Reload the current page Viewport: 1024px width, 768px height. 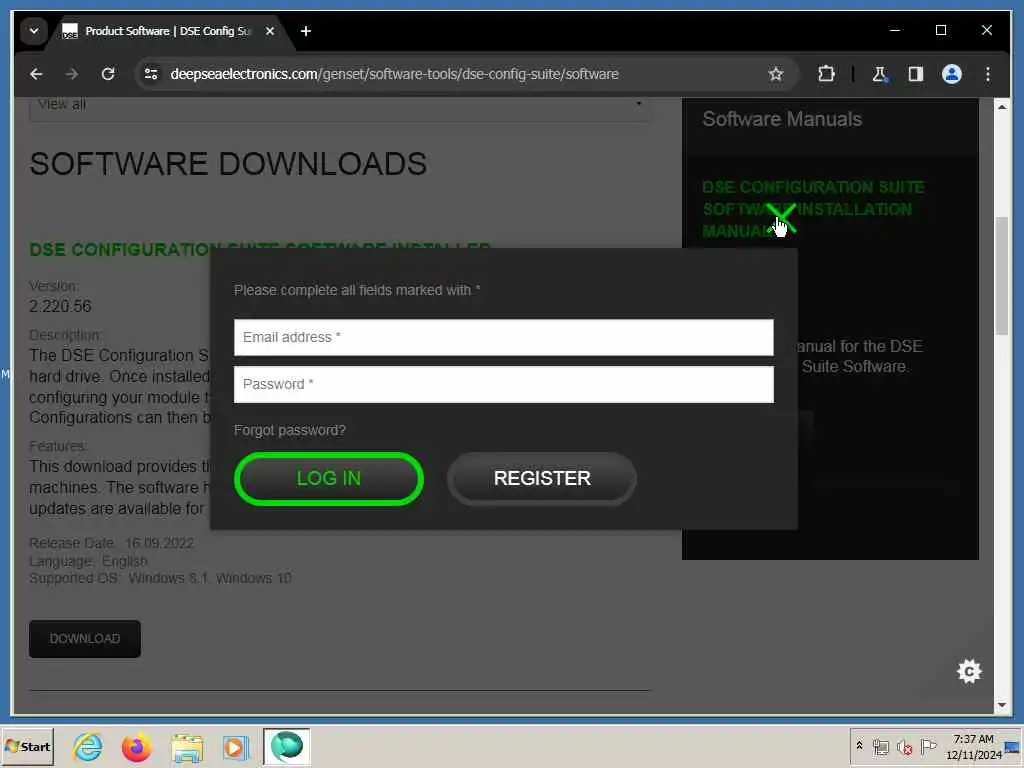click(108, 74)
